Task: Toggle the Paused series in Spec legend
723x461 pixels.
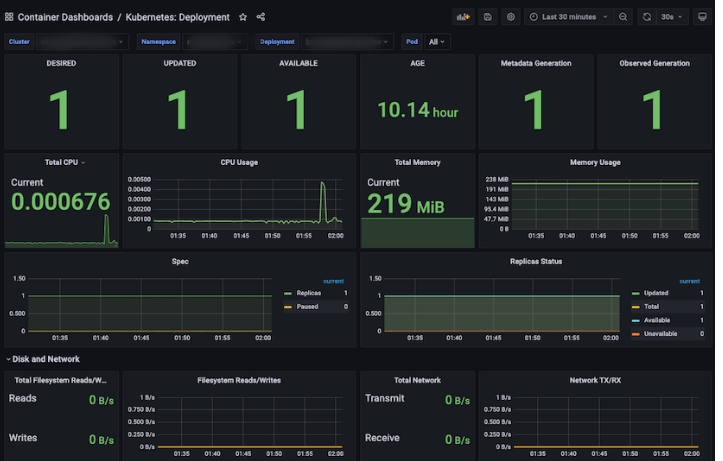Action: [x=307, y=307]
